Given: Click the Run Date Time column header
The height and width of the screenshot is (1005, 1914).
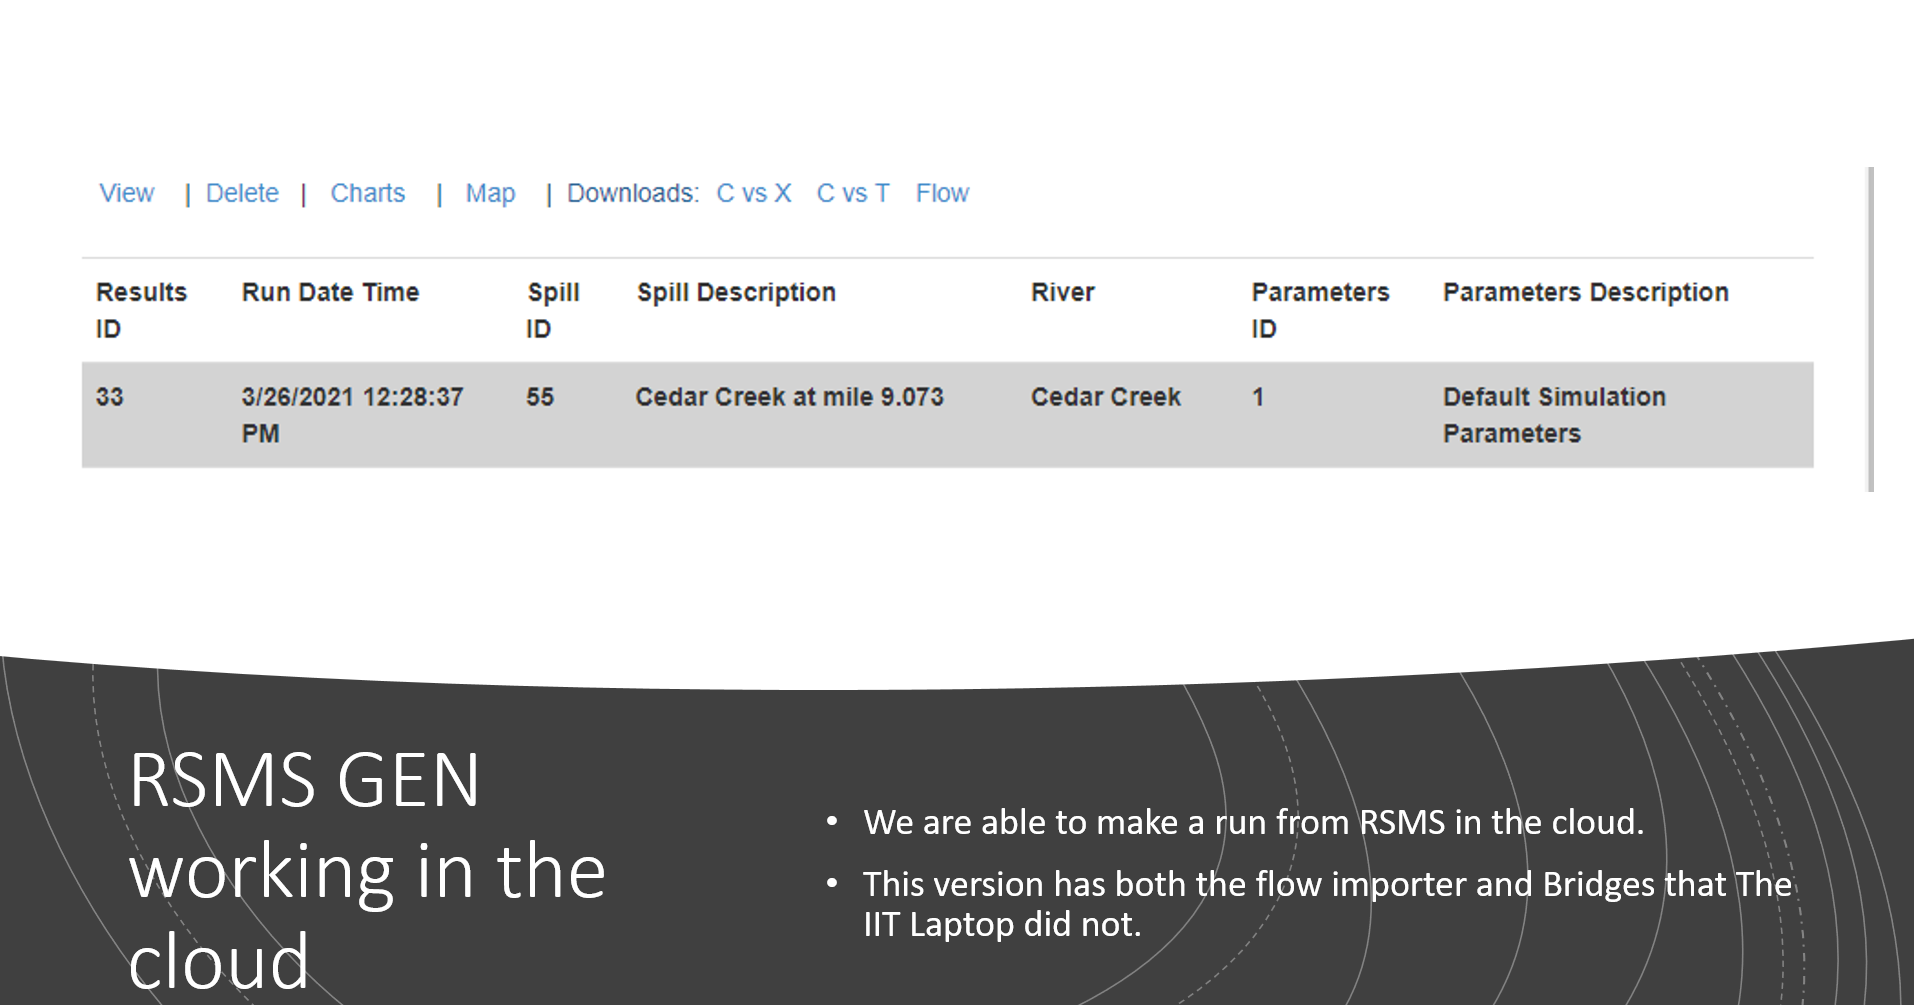Looking at the screenshot, I should [330, 292].
